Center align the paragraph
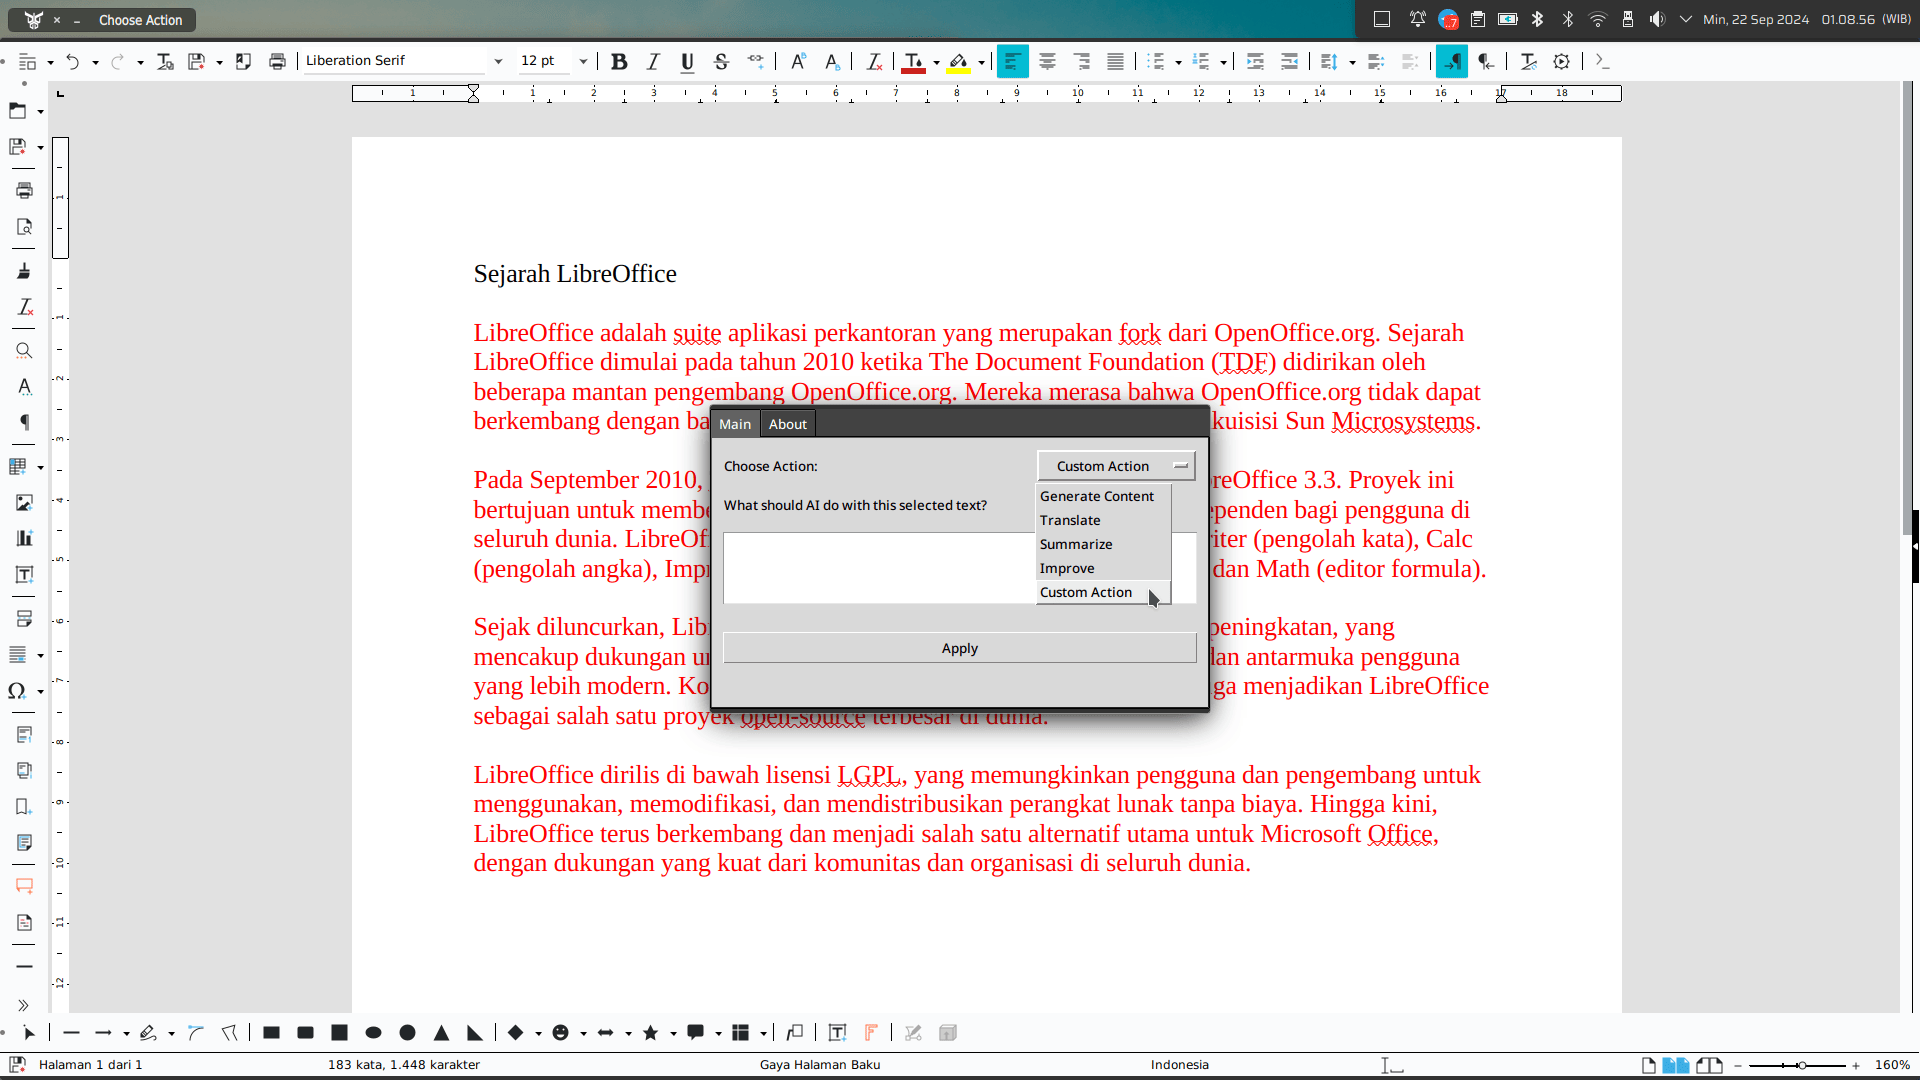 (x=1047, y=62)
